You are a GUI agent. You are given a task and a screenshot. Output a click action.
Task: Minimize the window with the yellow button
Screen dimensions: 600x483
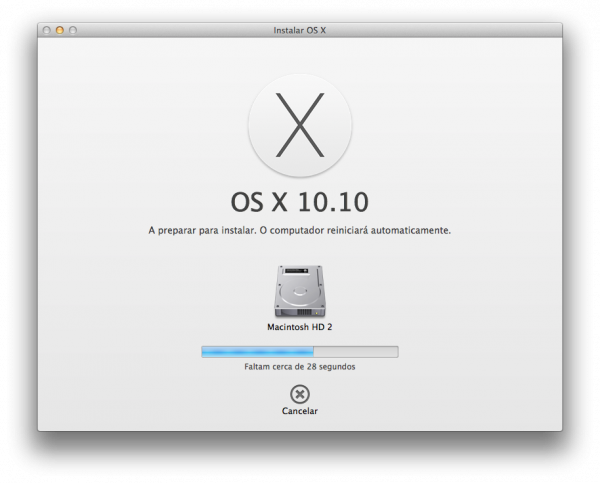tap(60, 30)
